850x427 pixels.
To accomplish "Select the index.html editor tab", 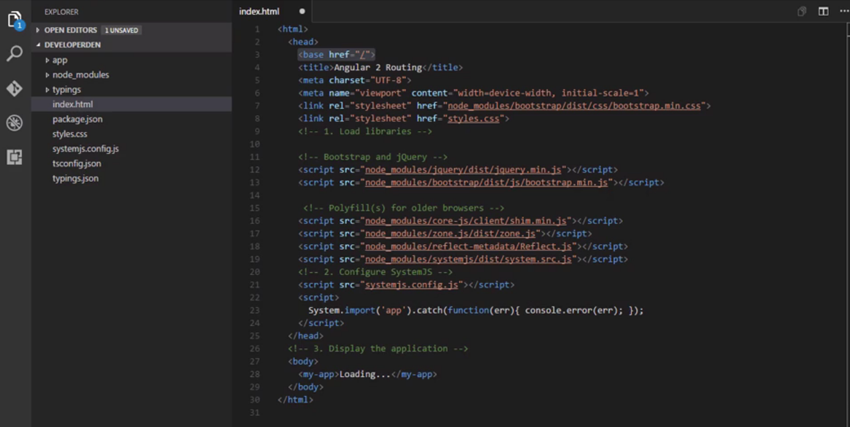I will pyautogui.click(x=273, y=11).
